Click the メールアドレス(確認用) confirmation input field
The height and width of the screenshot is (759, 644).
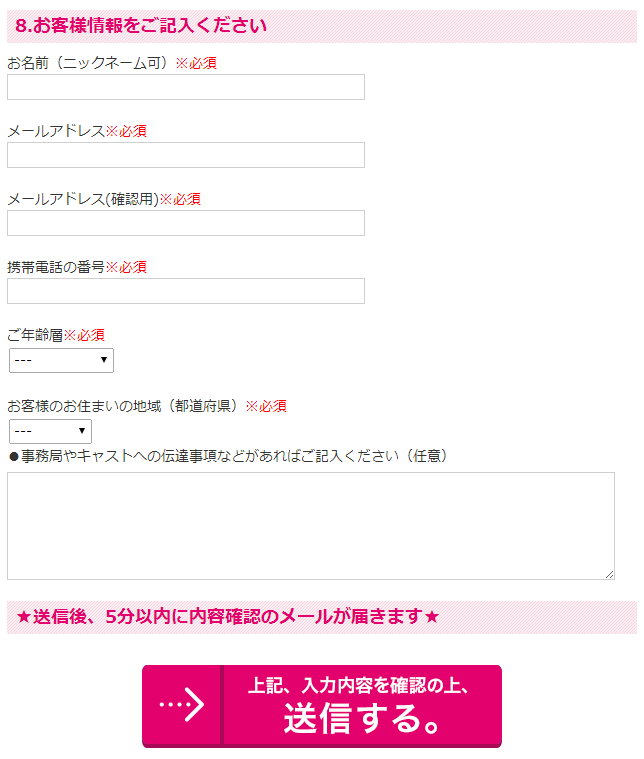click(x=186, y=223)
